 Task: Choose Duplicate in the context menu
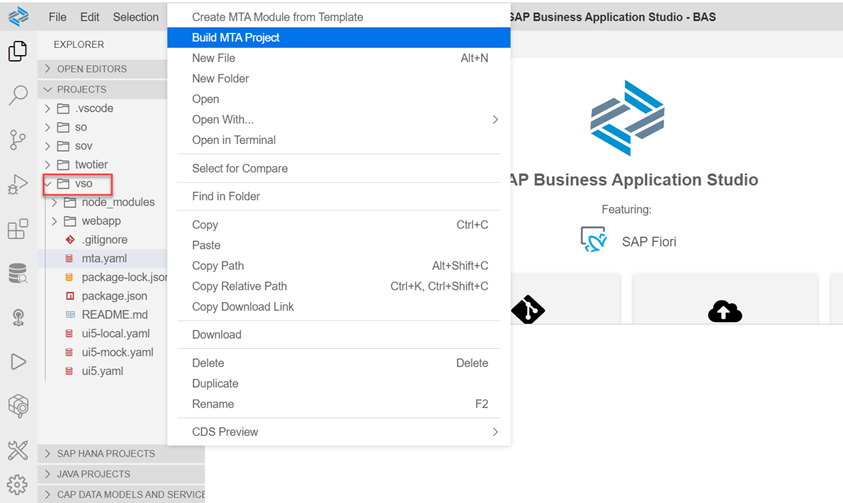tap(339, 383)
